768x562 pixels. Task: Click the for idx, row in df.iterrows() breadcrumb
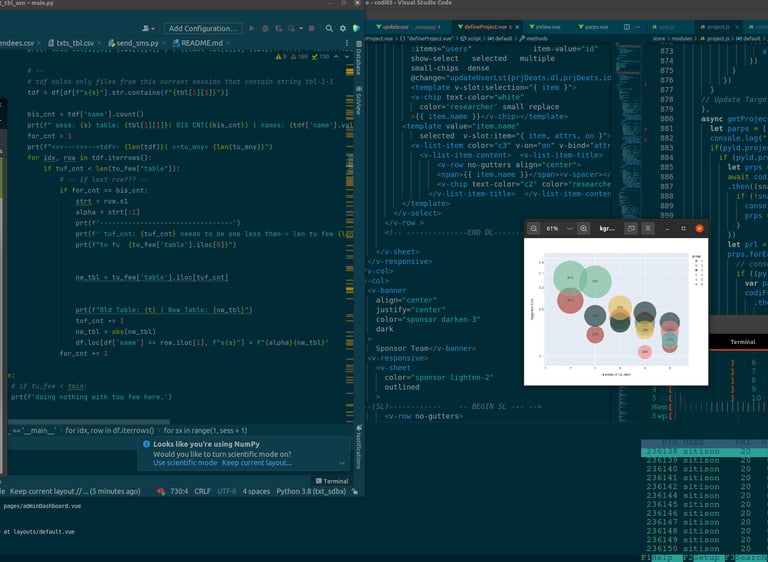110,430
